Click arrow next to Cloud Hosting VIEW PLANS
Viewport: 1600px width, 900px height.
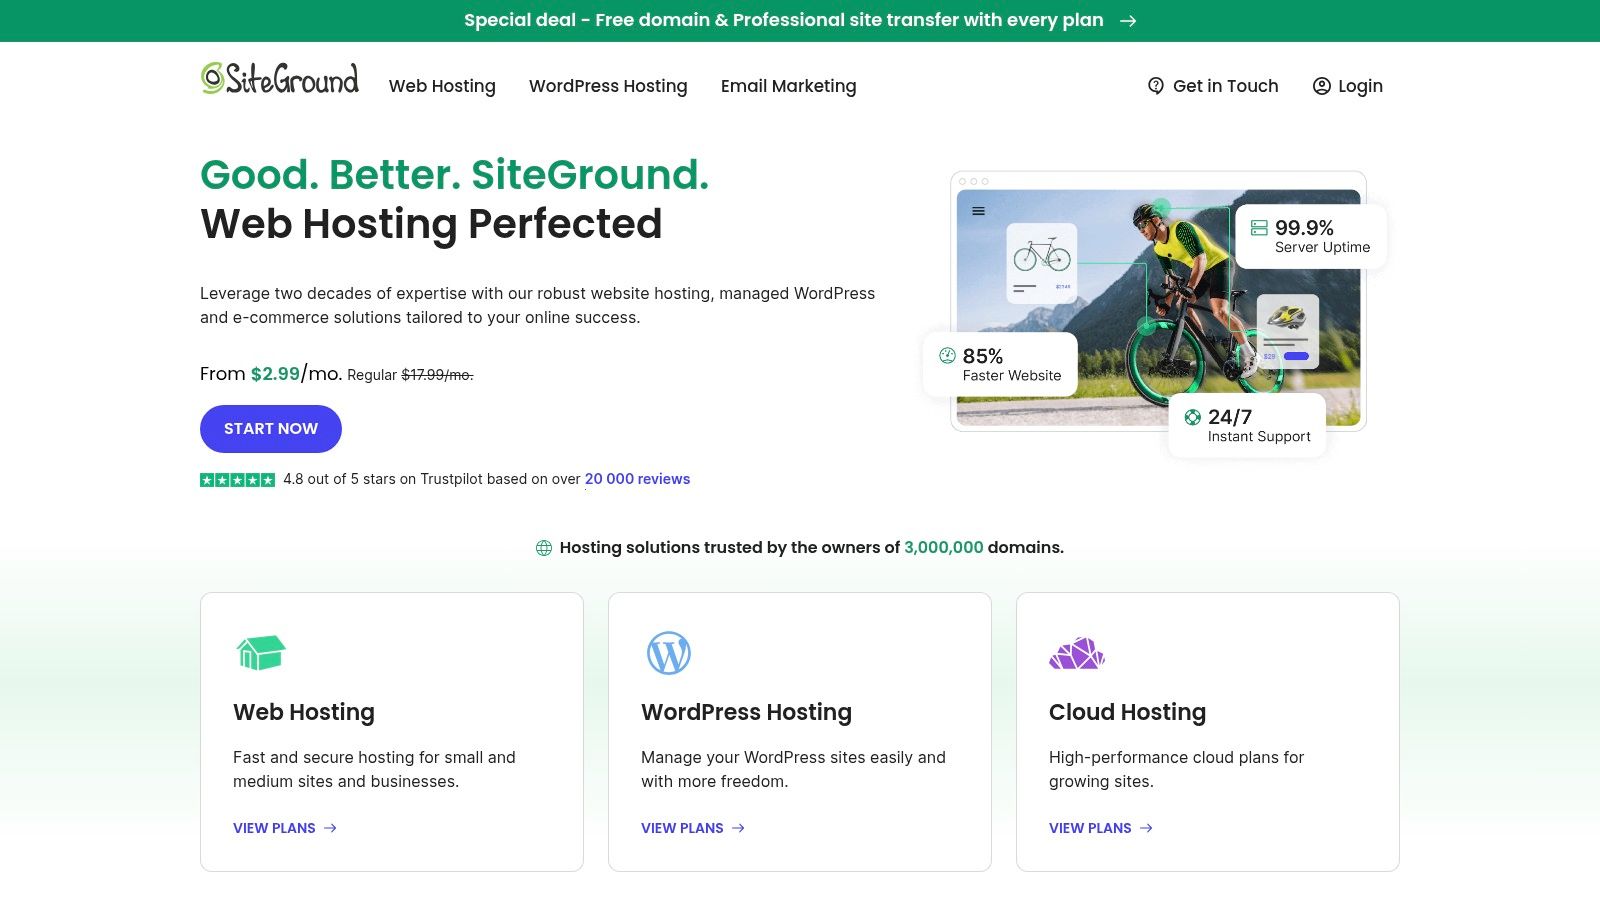1146,828
